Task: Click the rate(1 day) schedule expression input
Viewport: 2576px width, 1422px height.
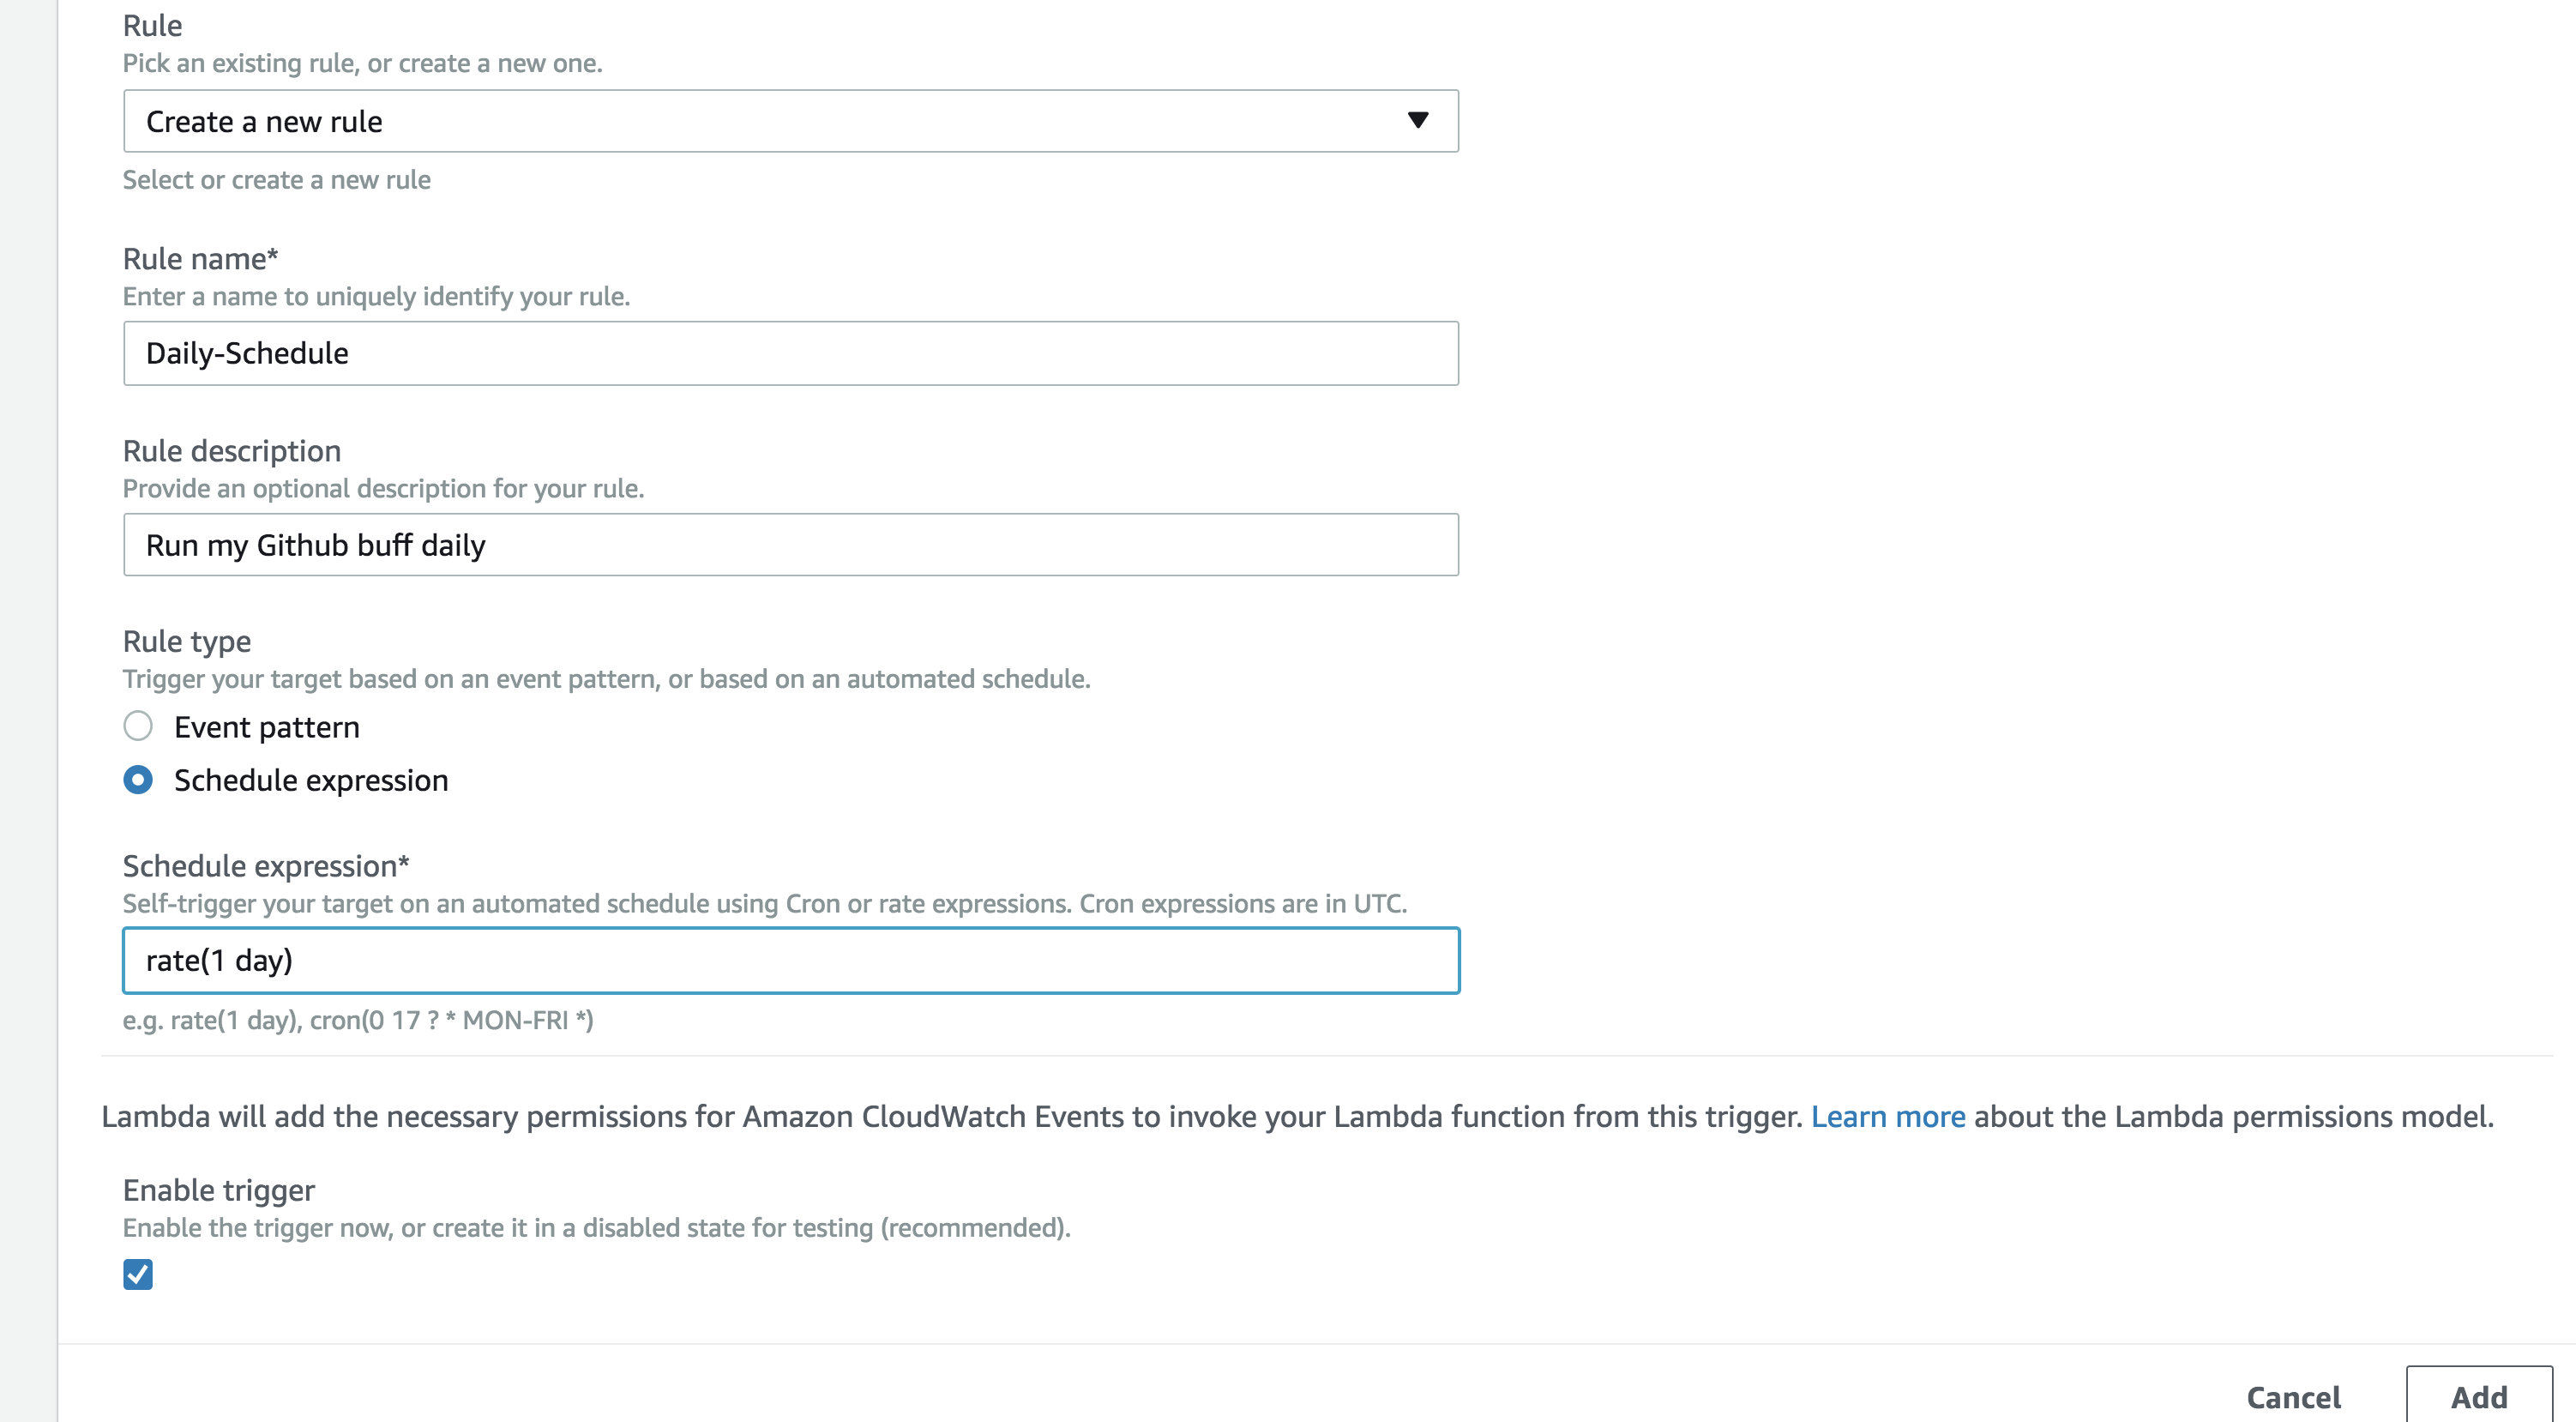Action: click(790, 960)
